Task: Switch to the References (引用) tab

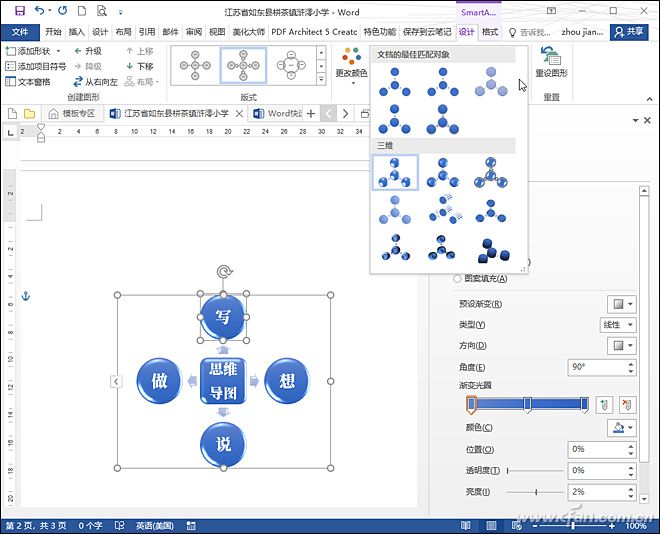Action: coord(146,32)
